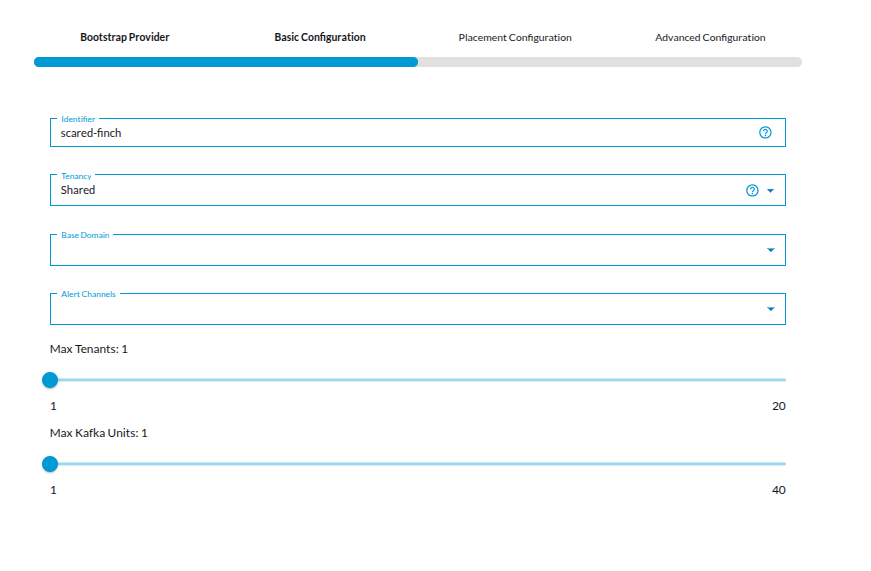Click the gray unfilled part of progress bar
Viewport: 871px width, 571px height.
click(x=610, y=62)
